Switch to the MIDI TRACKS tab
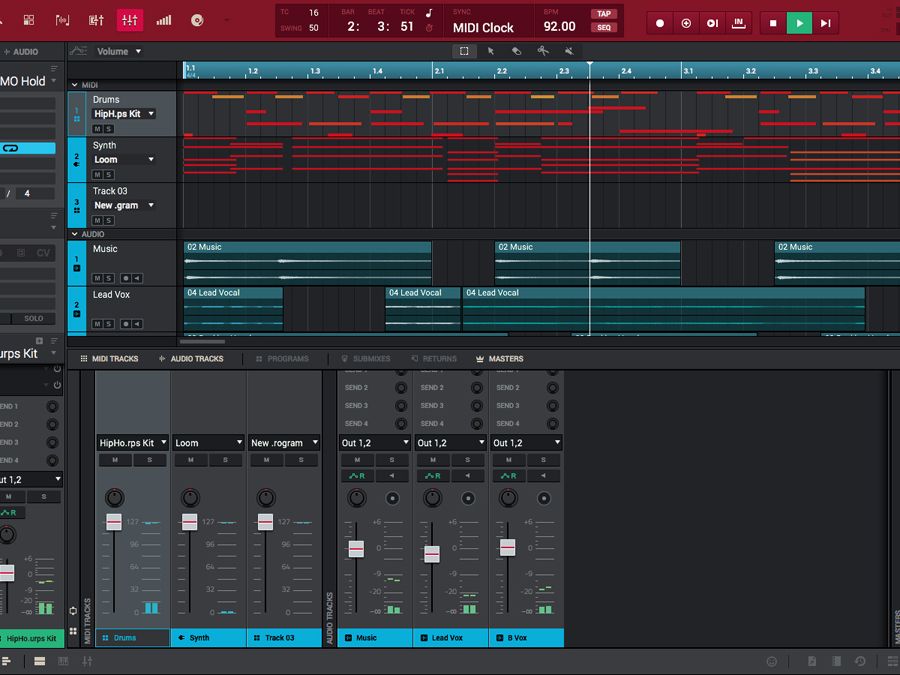This screenshot has width=900, height=675. click(109, 359)
